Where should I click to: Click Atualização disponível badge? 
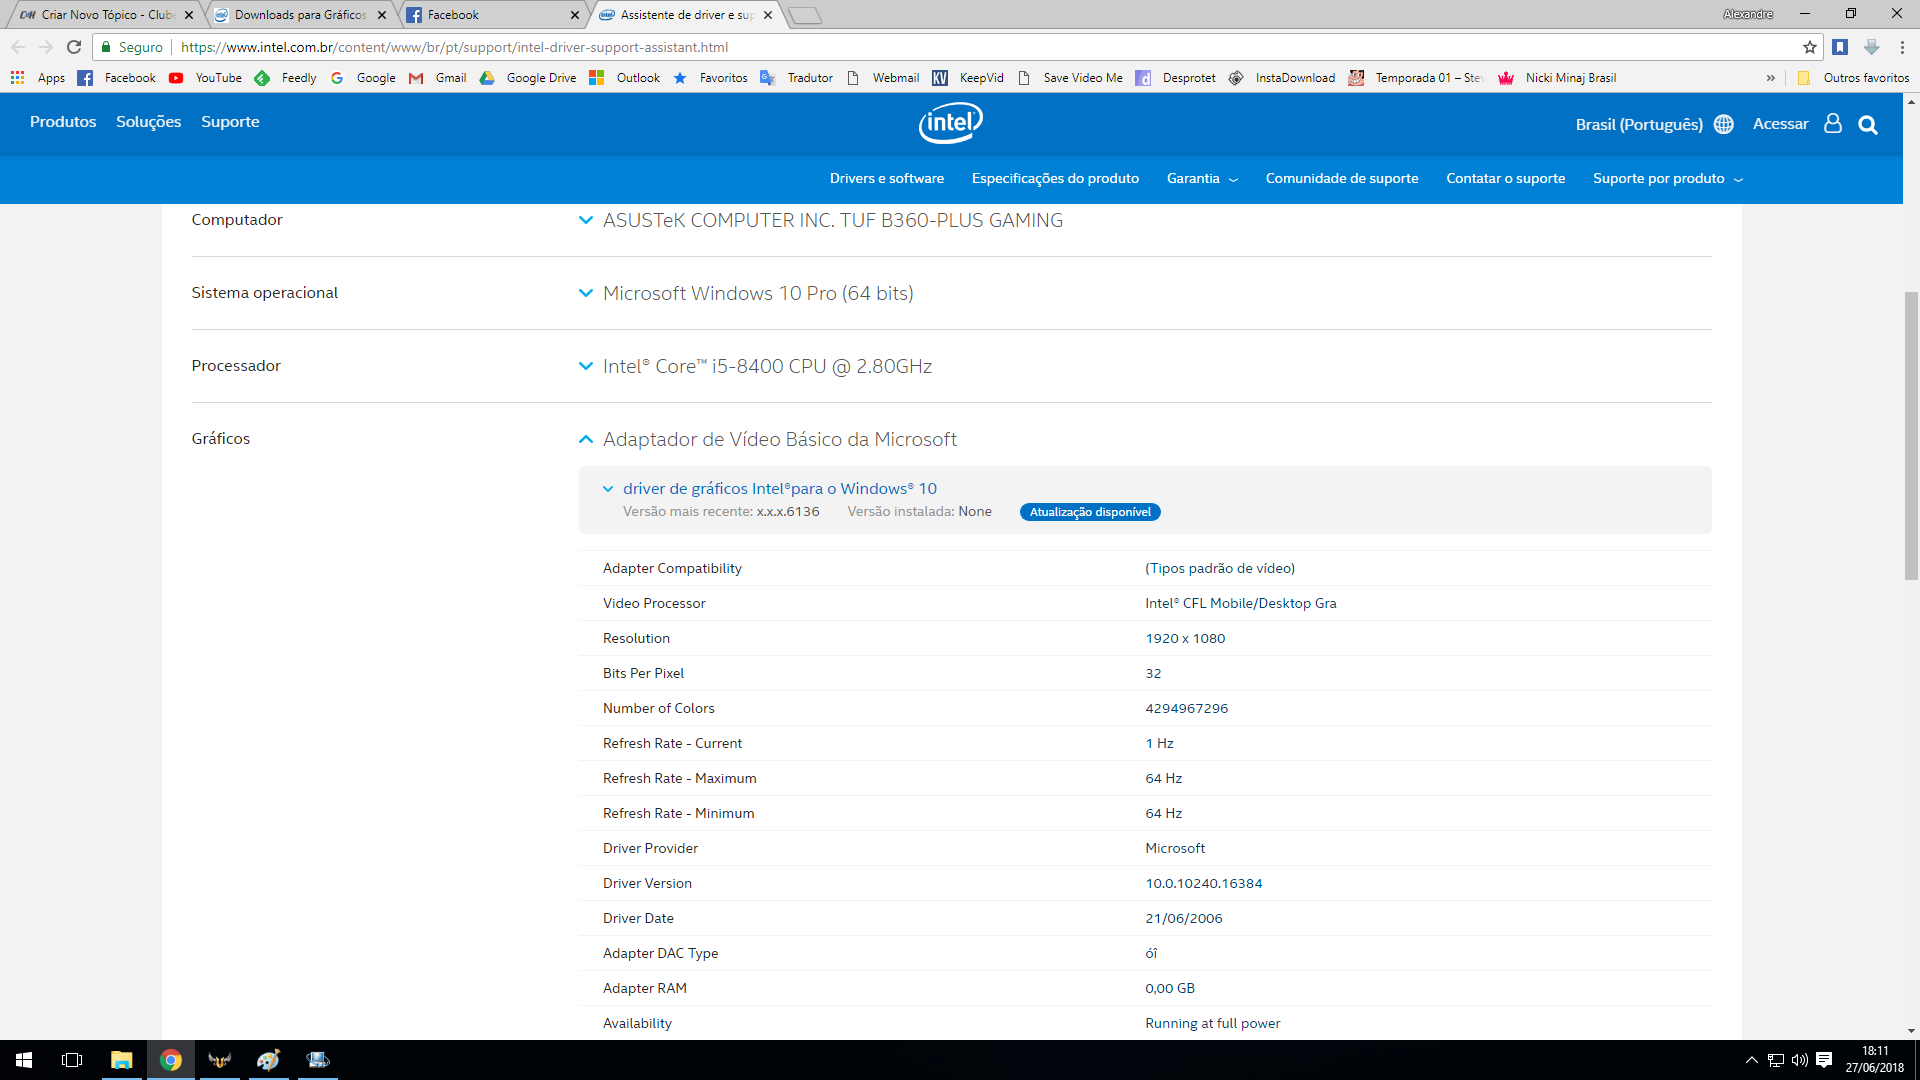[1090, 512]
